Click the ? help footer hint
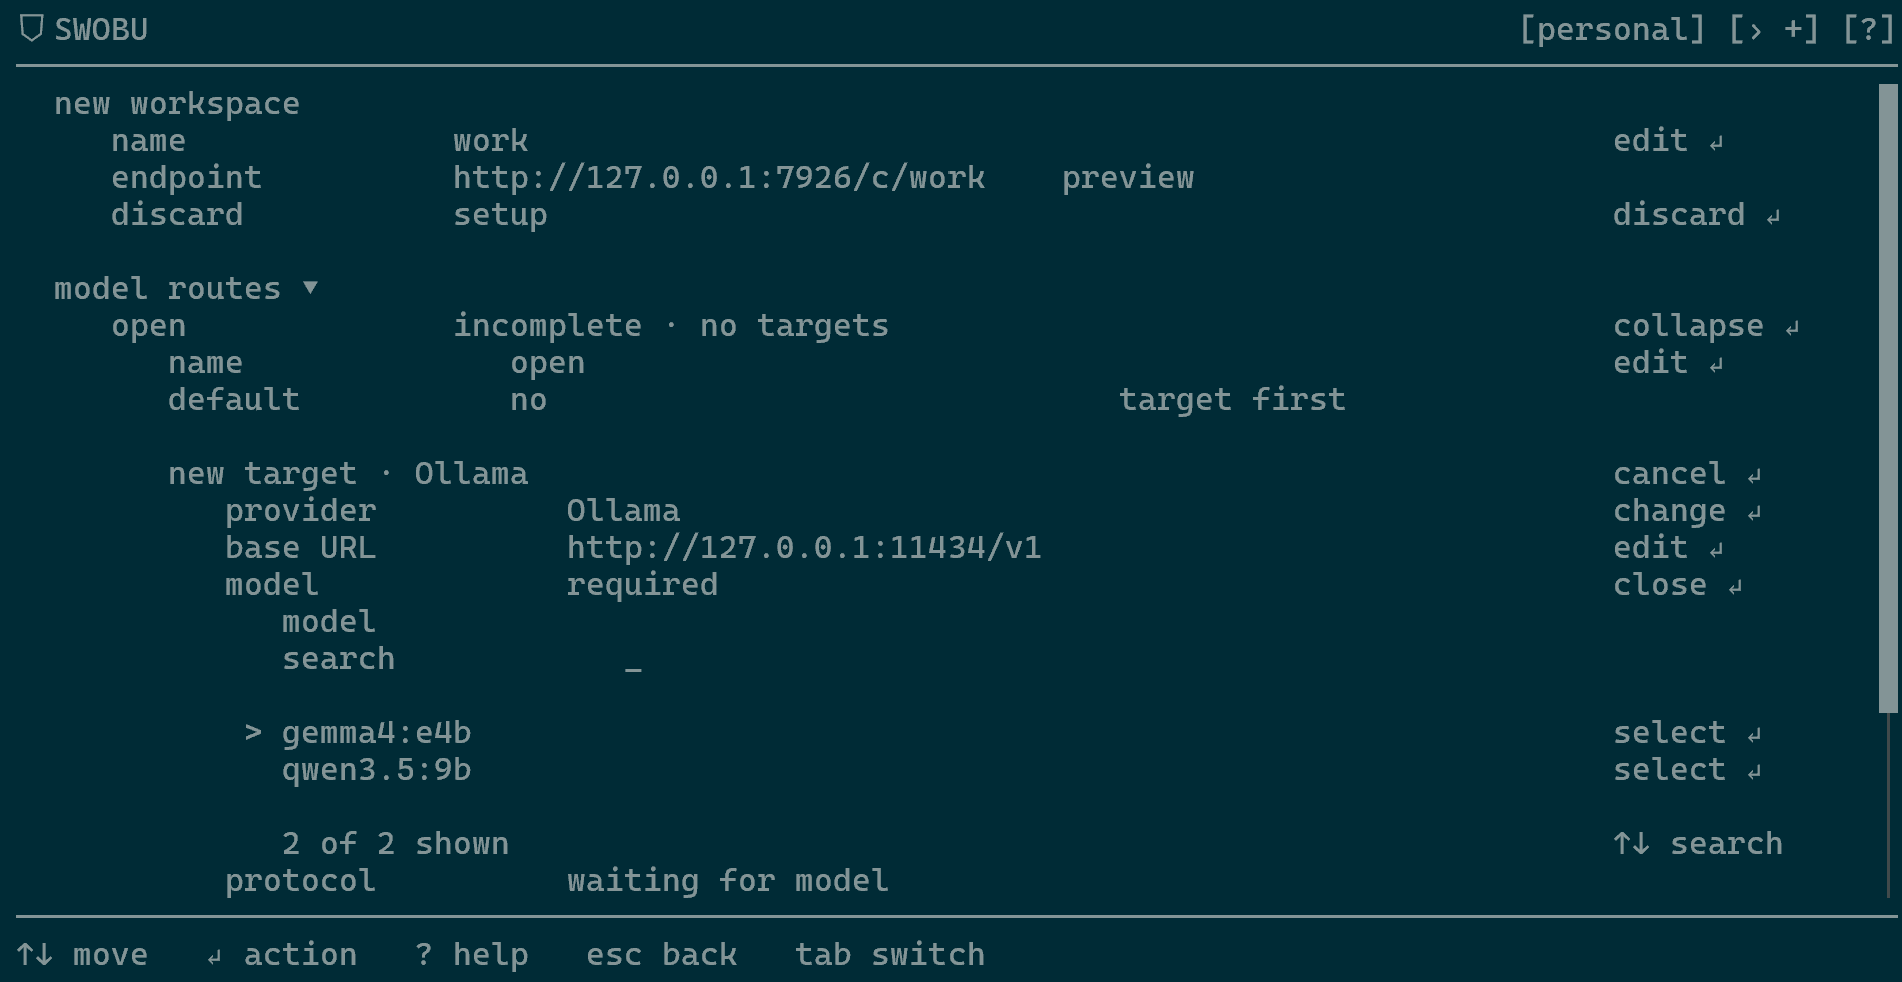Image resolution: width=1902 pixels, height=982 pixels. pos(471,955)
